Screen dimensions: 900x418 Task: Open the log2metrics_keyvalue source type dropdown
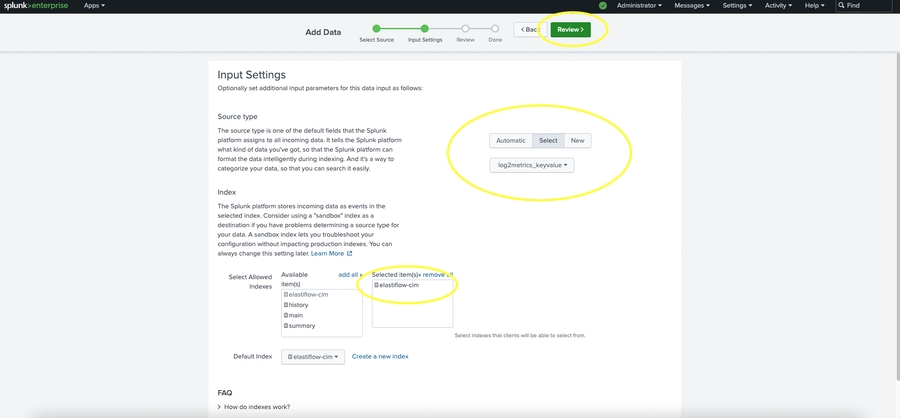click(532, 165)
